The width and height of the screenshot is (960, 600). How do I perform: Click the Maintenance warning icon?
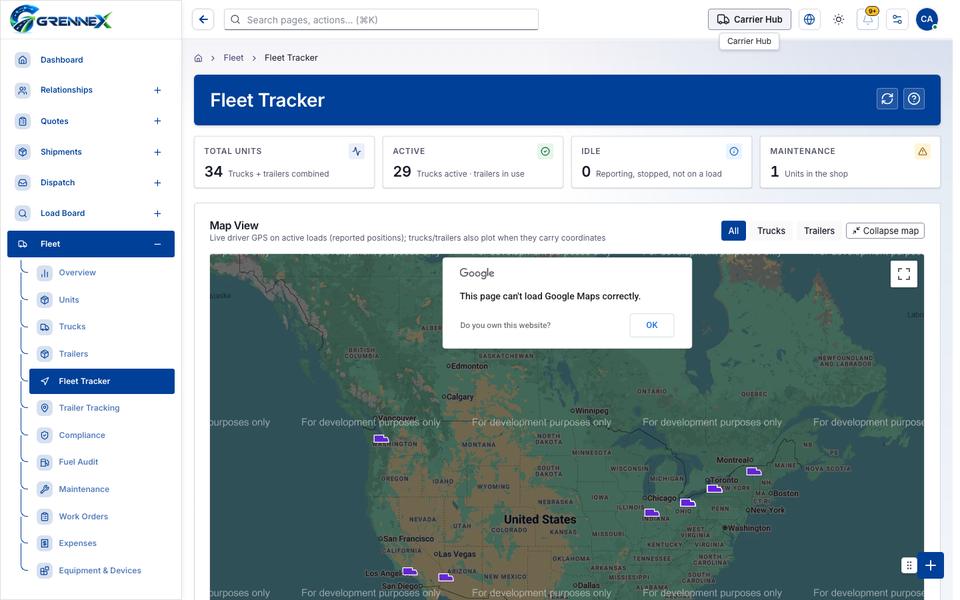923,151
